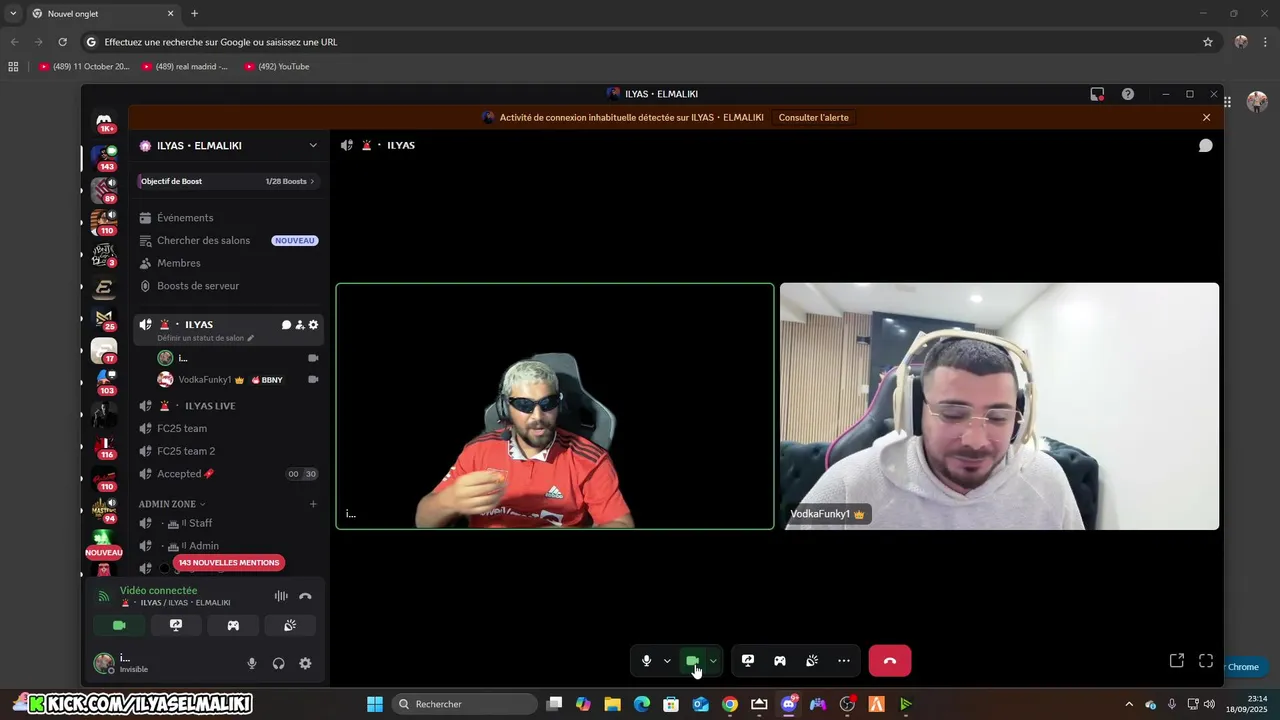Open new Chrome tab with plus button
Screen dimensions: 1280x720
click(x=194, y=14)
